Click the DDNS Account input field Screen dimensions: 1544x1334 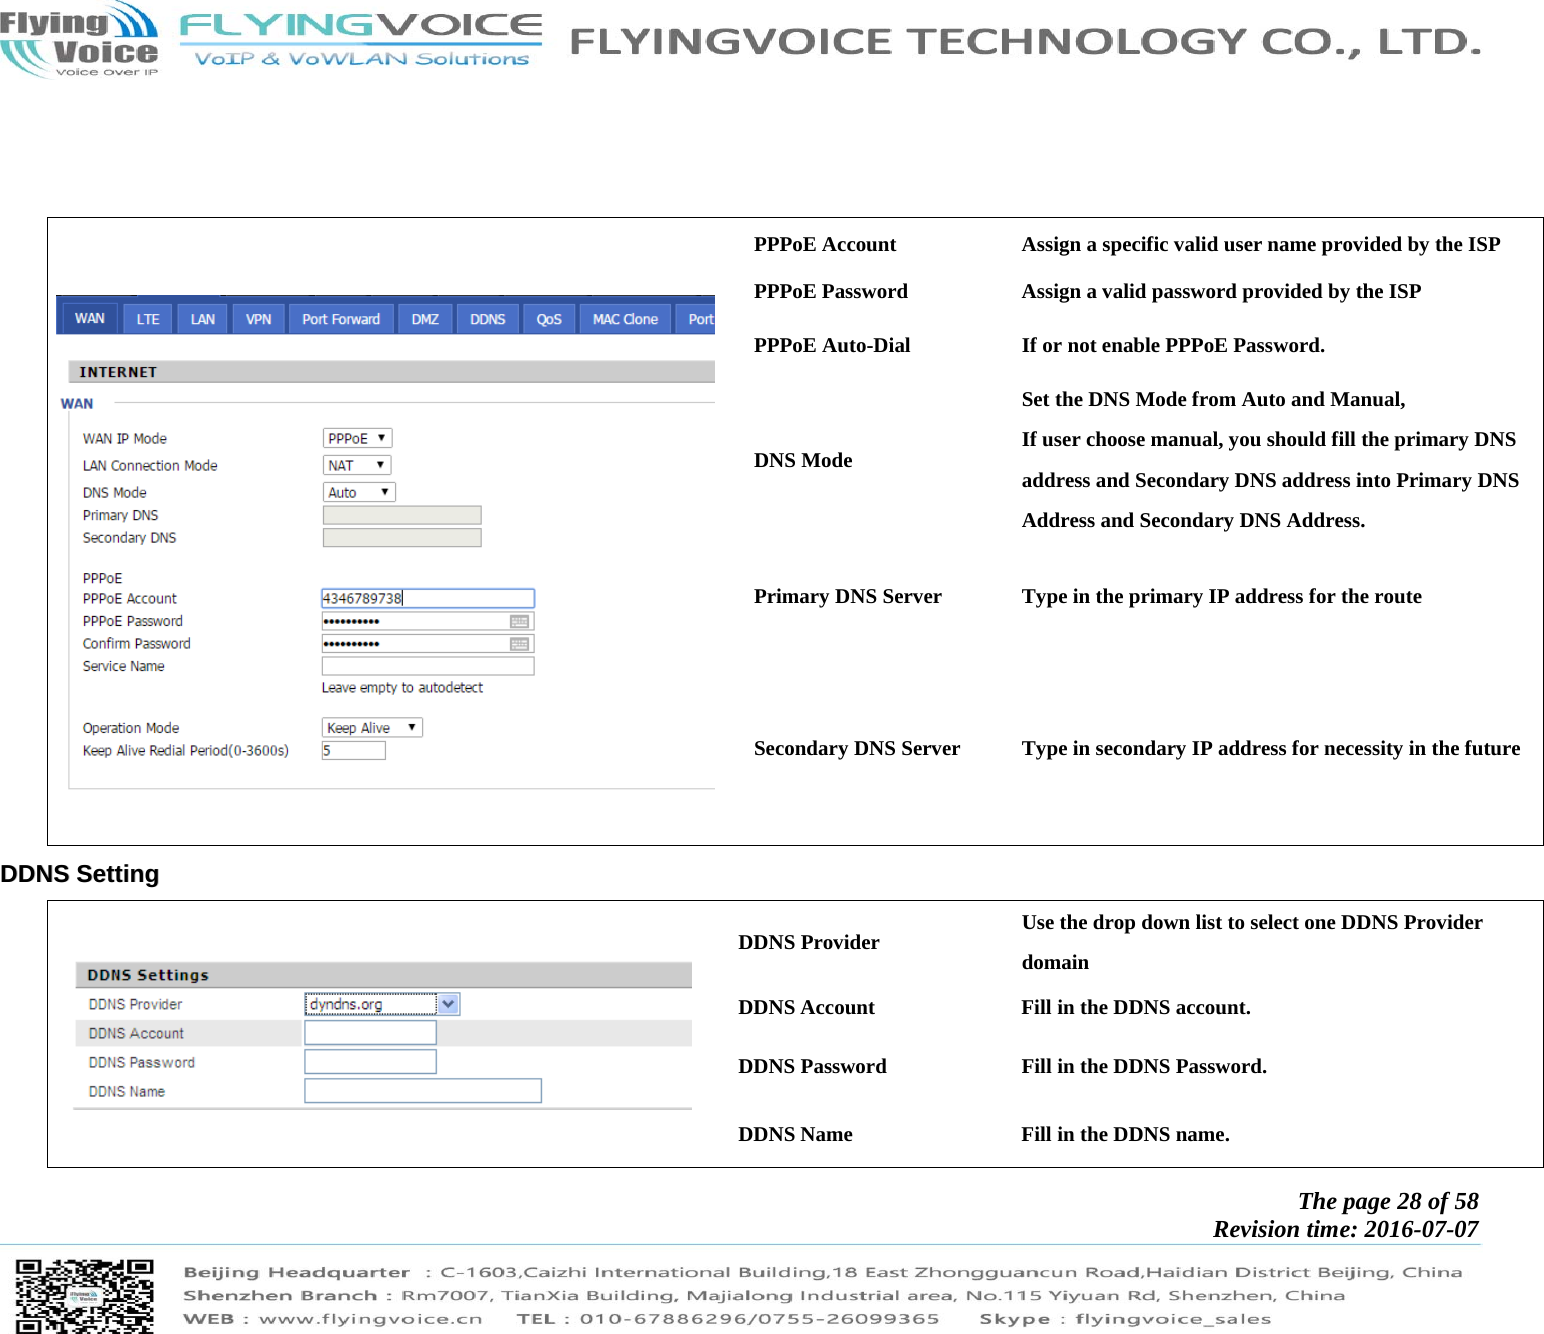click(x=370, y=1033)
